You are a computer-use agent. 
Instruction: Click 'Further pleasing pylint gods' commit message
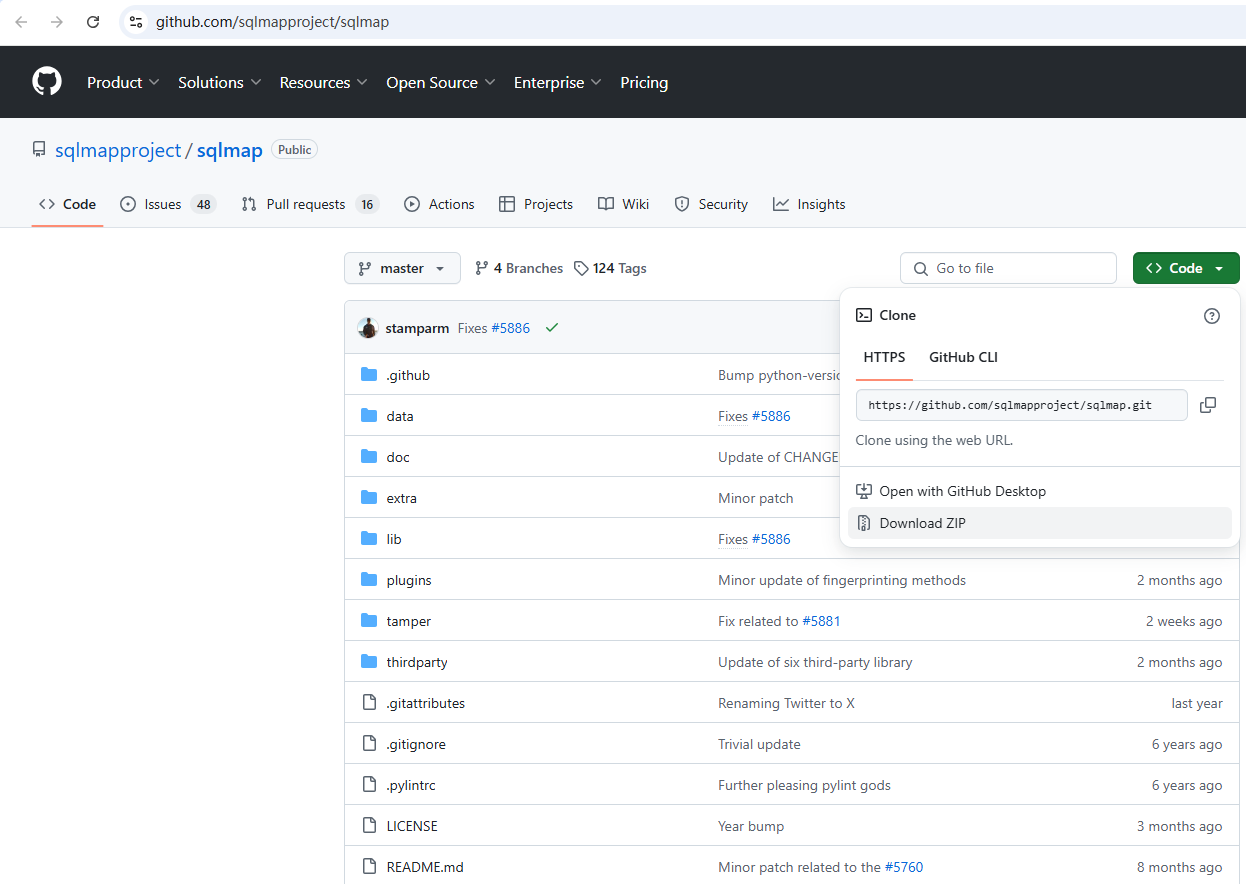pyautogui.click(x=804, y=785)
